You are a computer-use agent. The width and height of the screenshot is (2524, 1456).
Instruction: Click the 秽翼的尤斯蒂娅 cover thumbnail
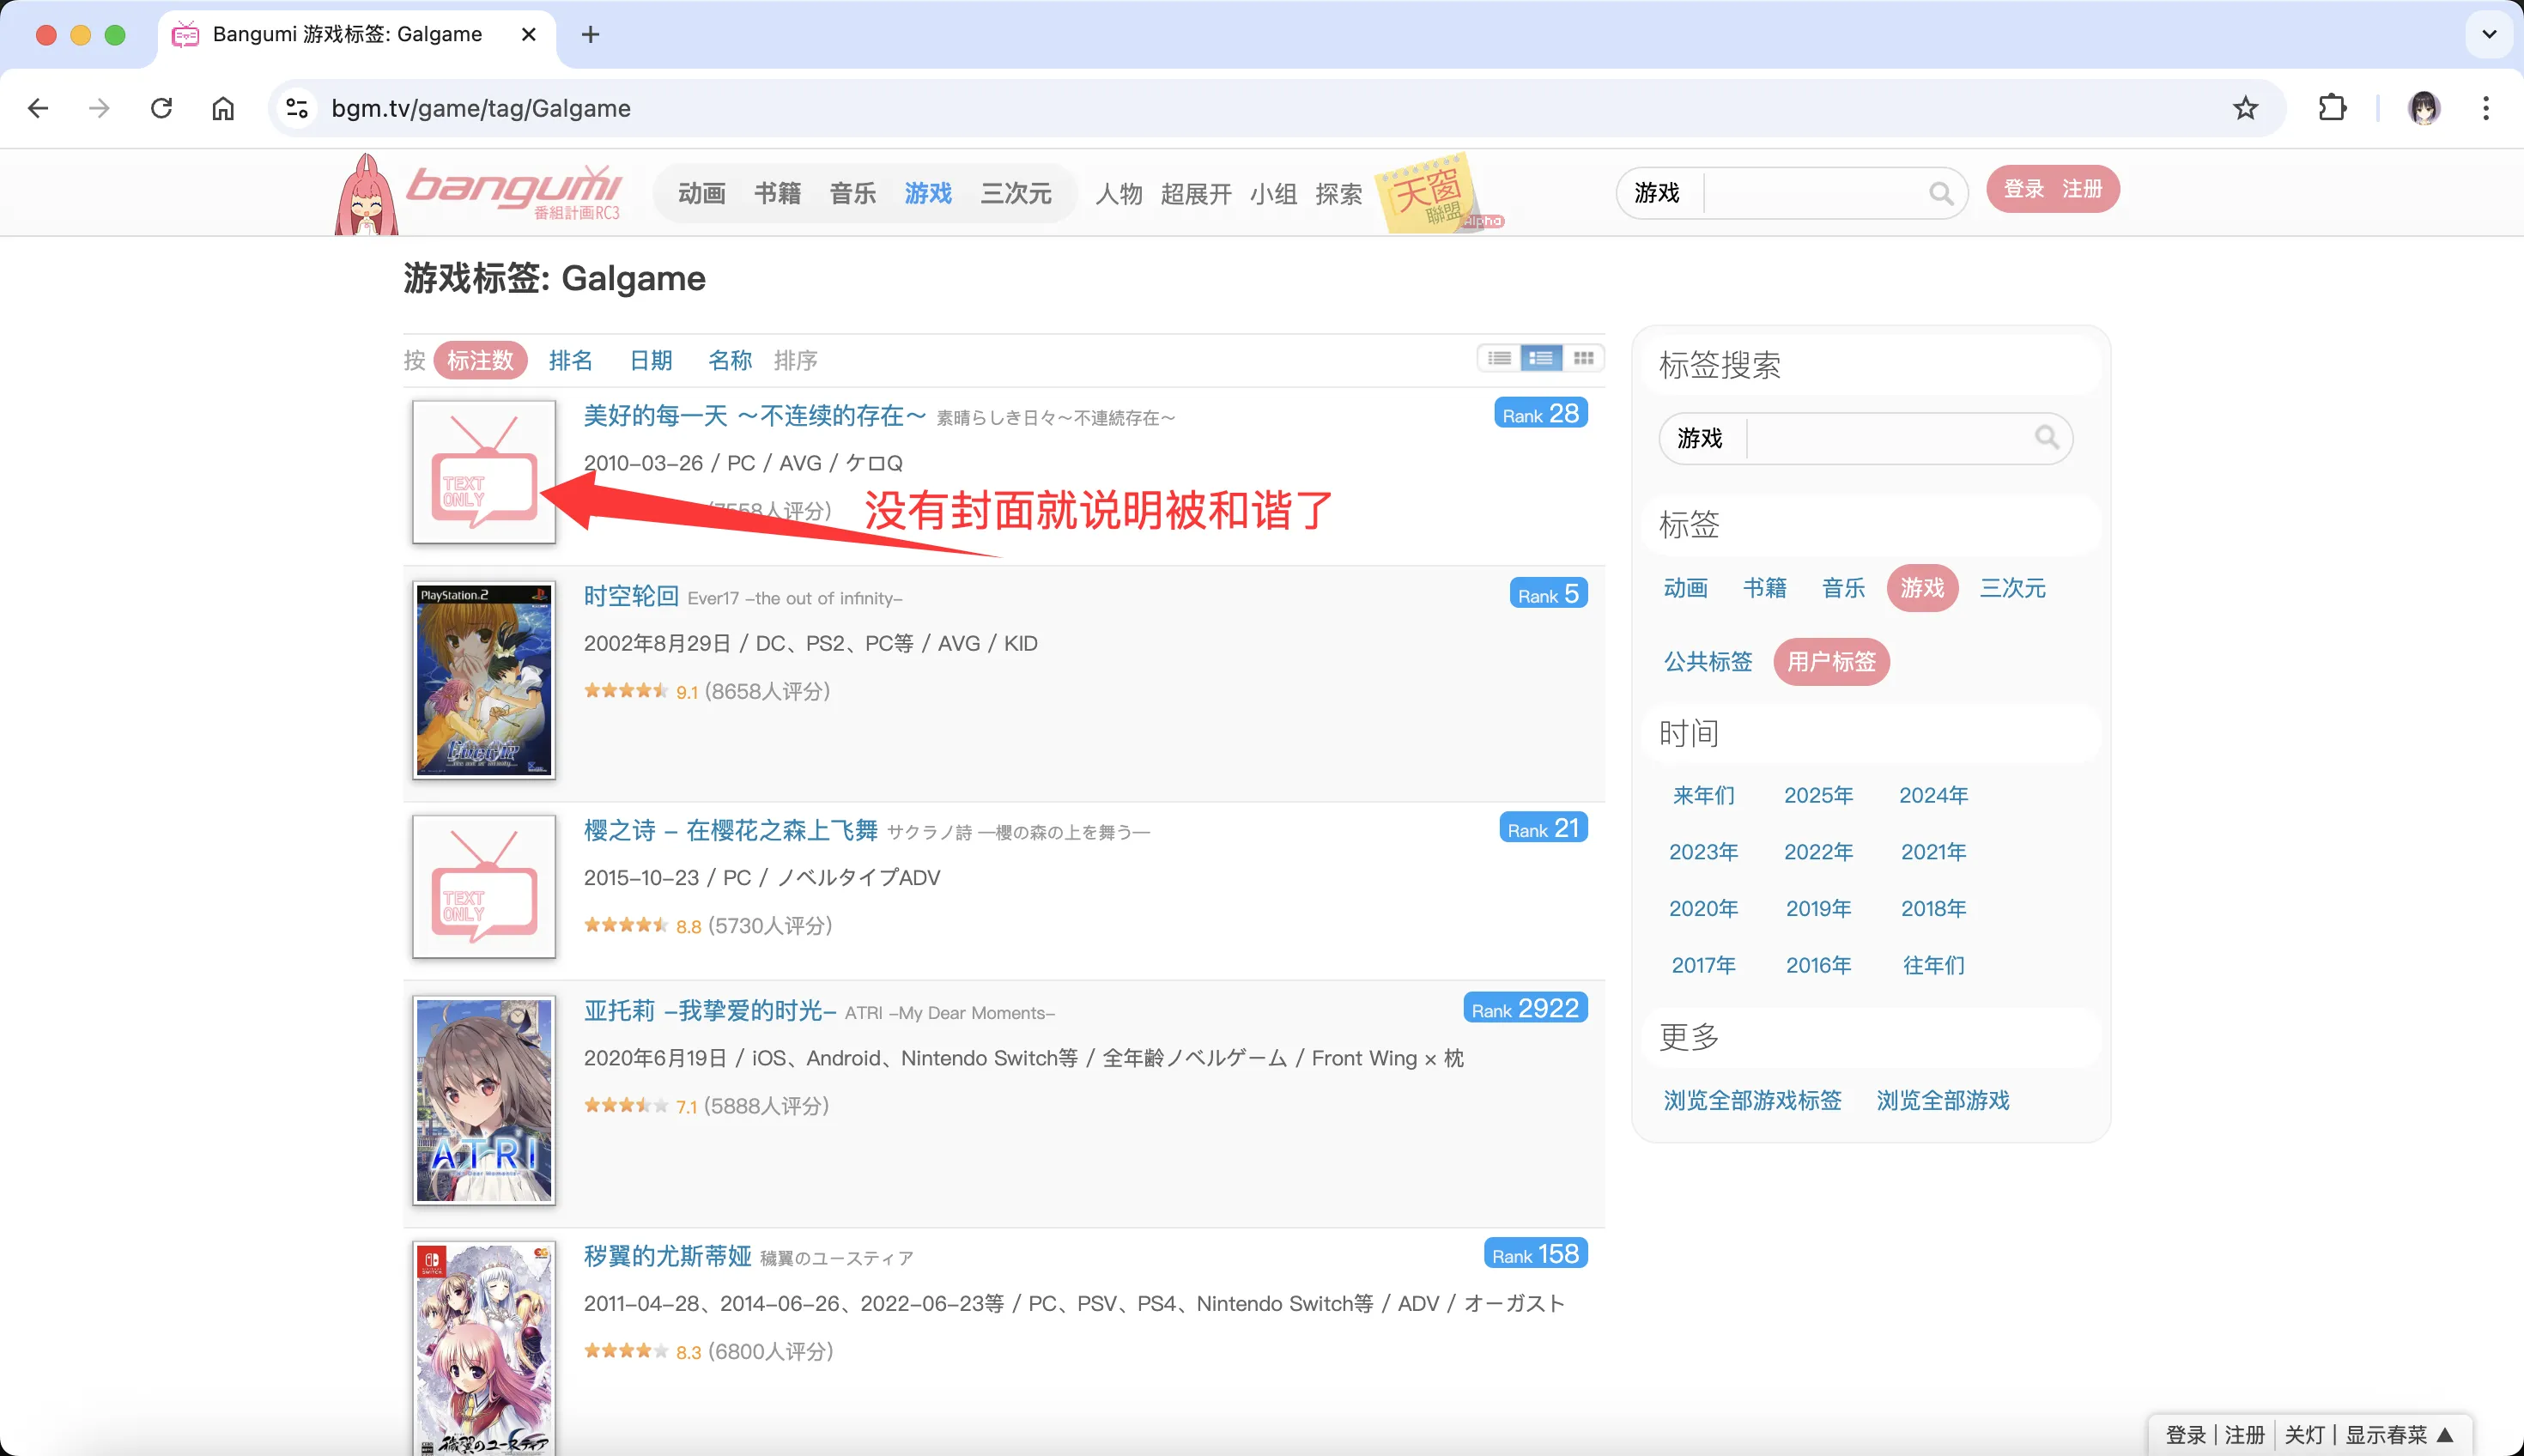[484, 1348]
